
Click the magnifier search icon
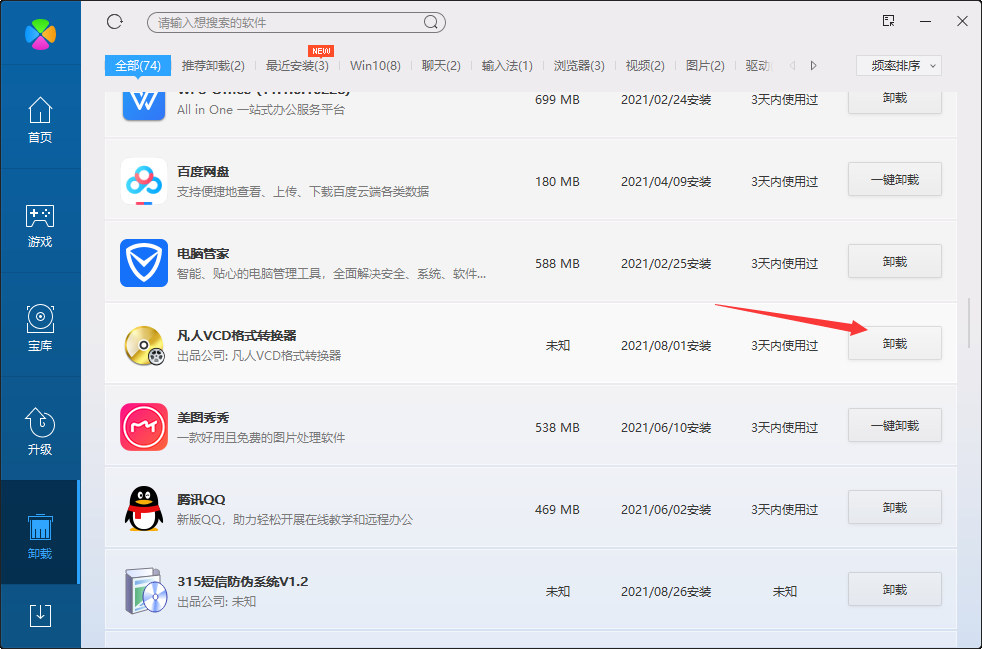[x=431, y=23]
